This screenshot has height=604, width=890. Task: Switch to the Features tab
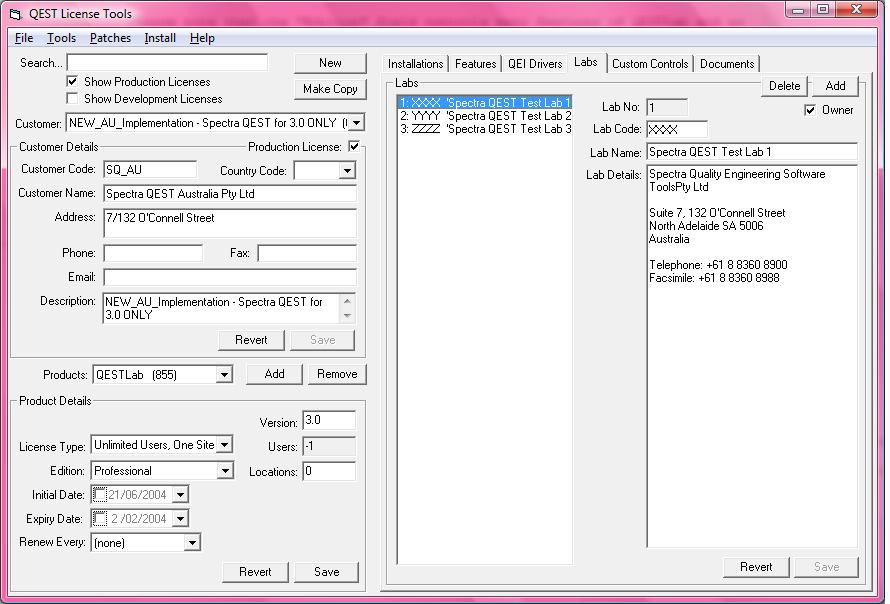[475, 64]
